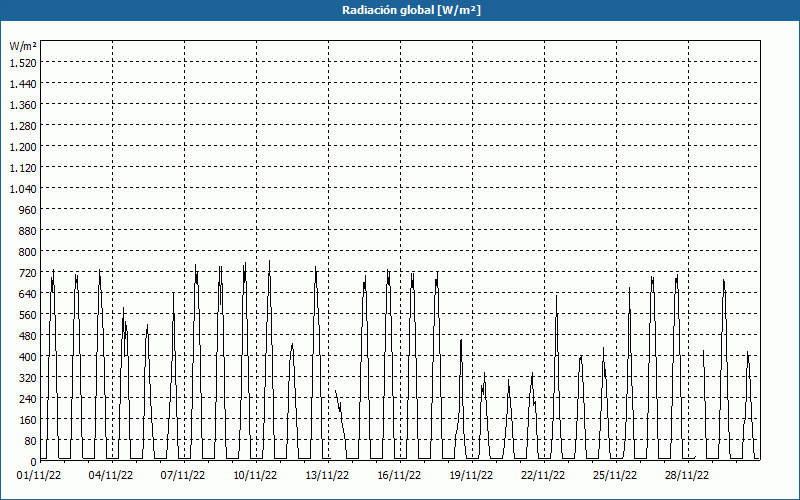The image size is (800, 500).
Task: Click the 1.200 y-axis value
Action: pos(23,147)
